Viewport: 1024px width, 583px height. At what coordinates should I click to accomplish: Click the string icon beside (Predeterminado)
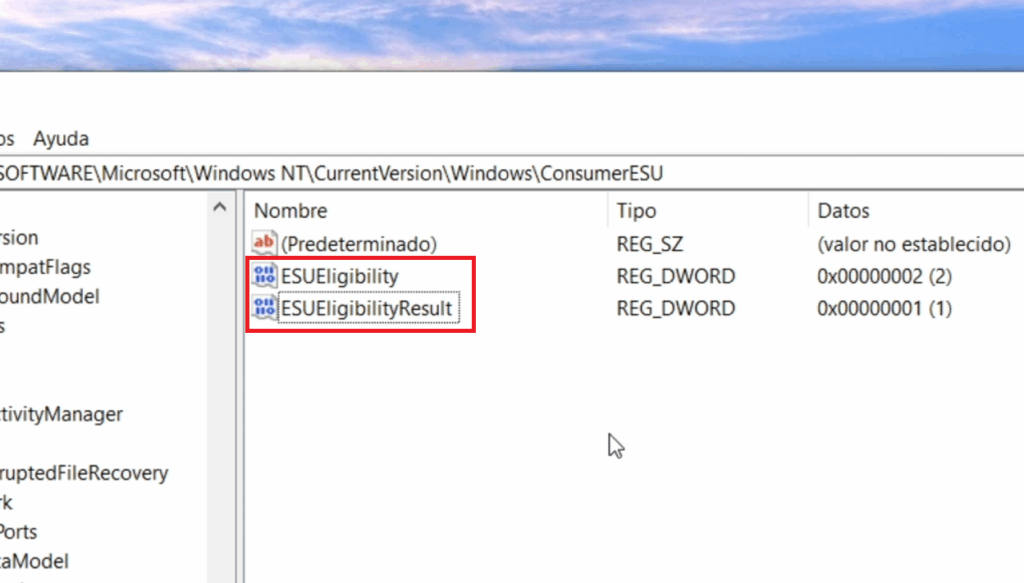(x=264, y=243)
